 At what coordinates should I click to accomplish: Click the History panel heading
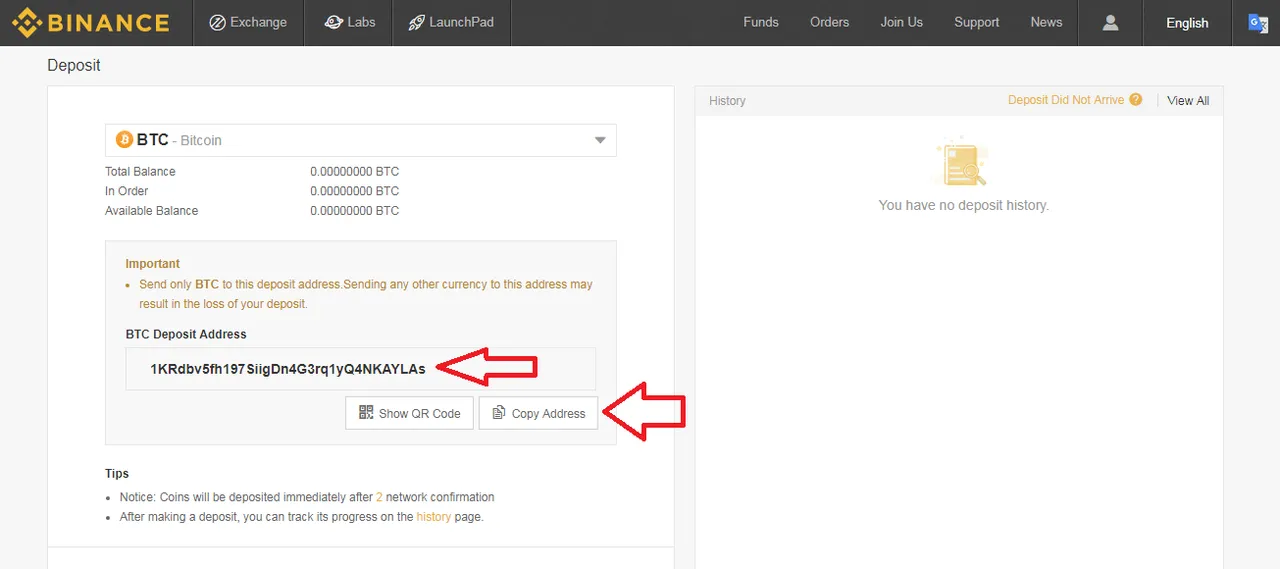(x=727, y=101)
